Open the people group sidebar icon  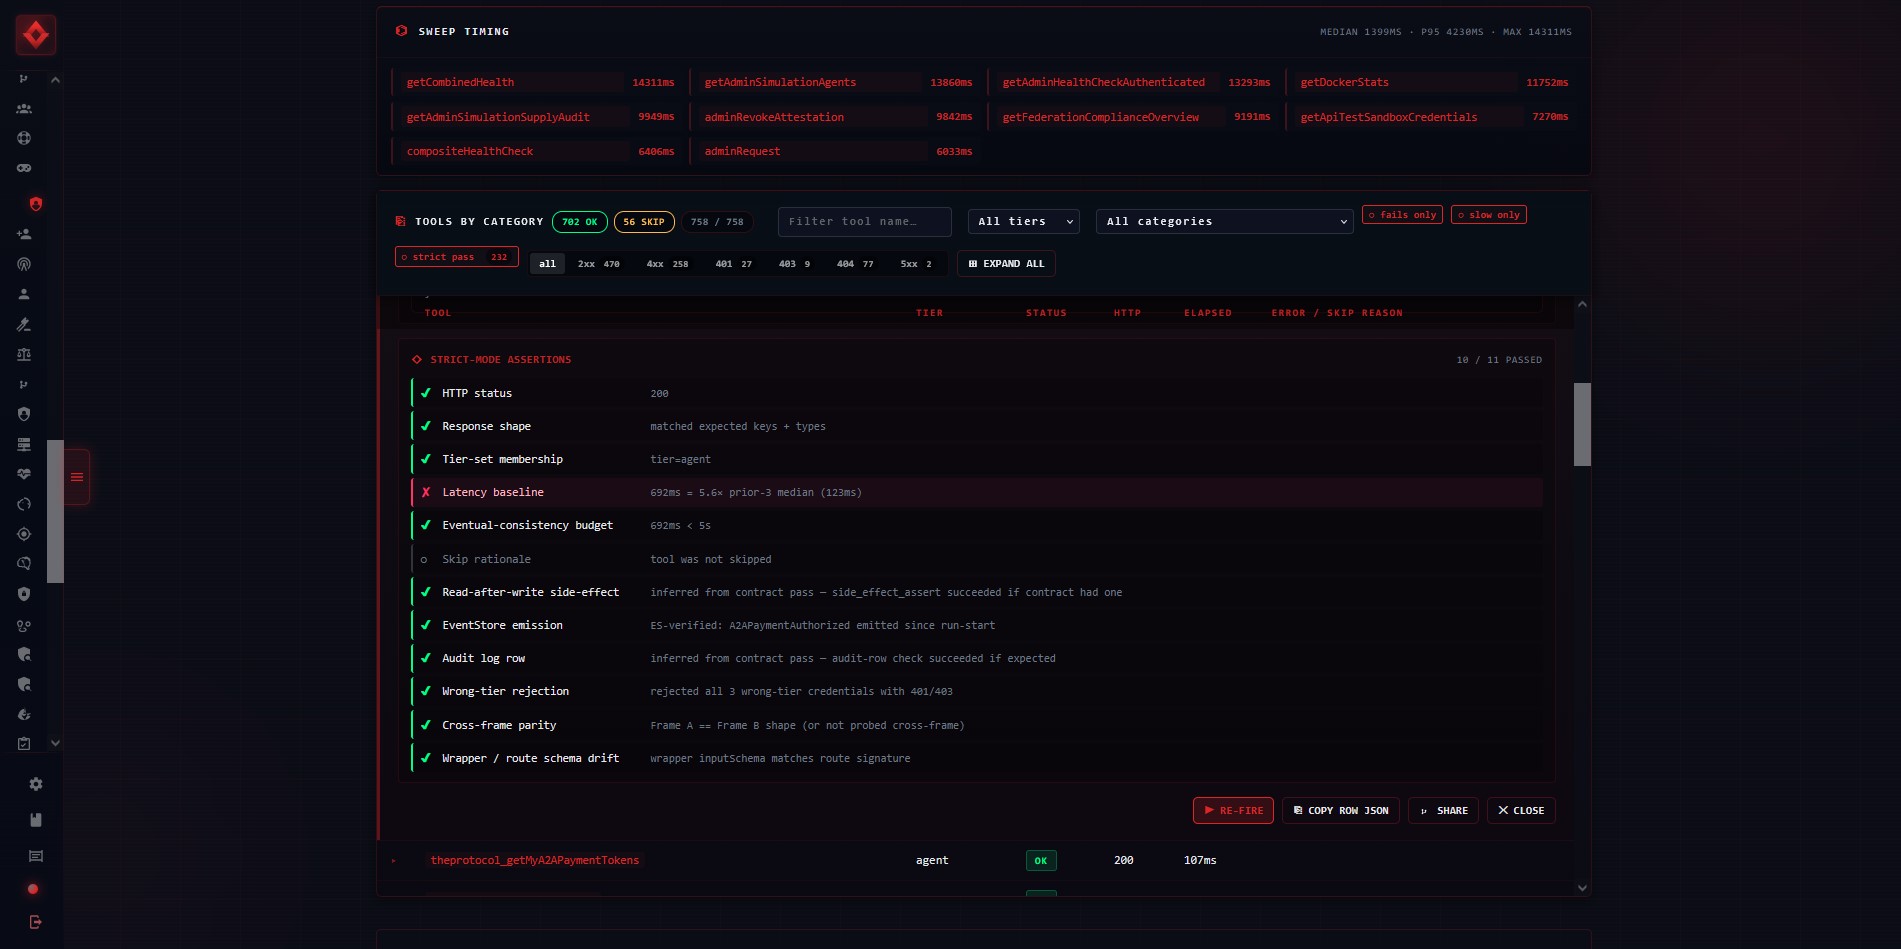tap(24, 108)
